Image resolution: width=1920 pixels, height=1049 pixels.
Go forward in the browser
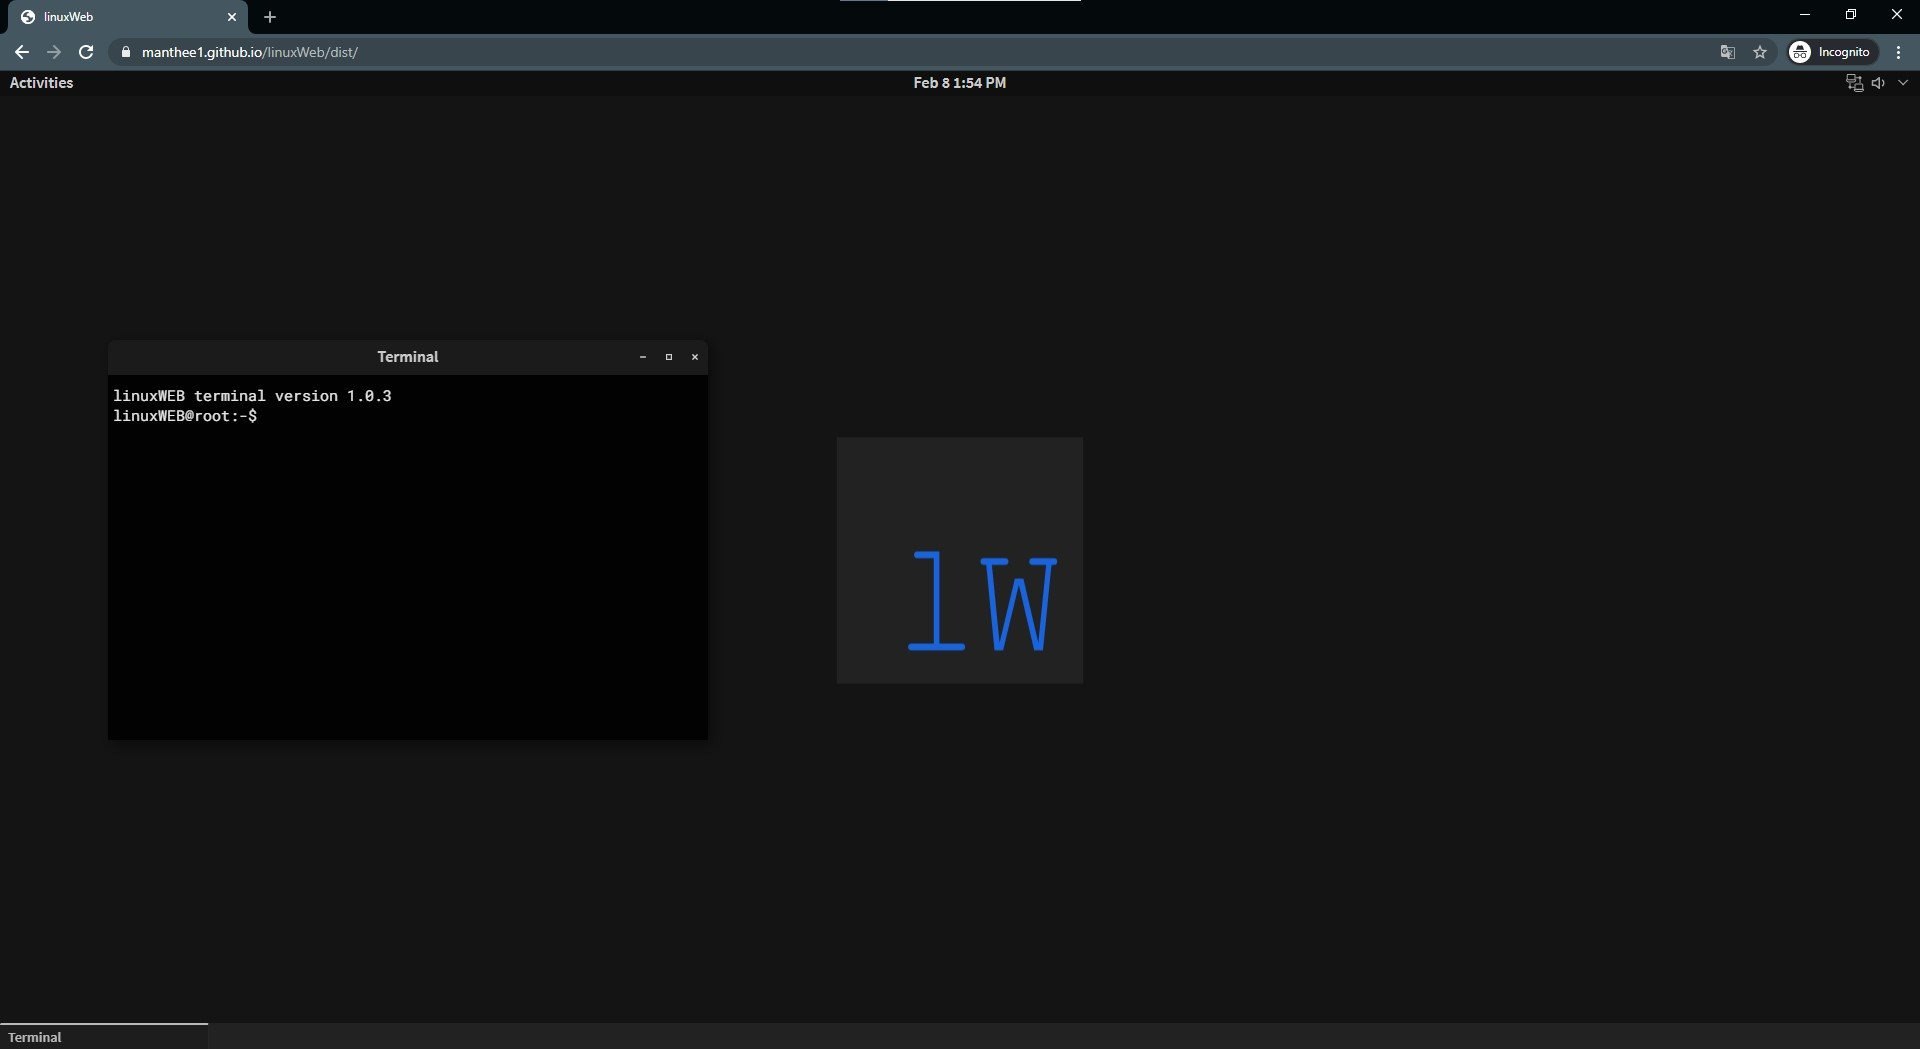tap(54, 52)
